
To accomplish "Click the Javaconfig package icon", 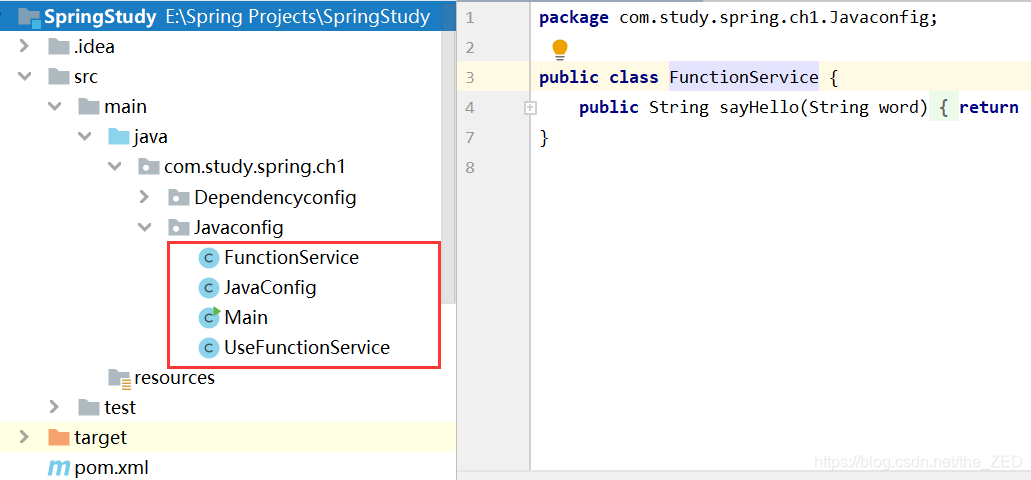I will click(179, 228).
